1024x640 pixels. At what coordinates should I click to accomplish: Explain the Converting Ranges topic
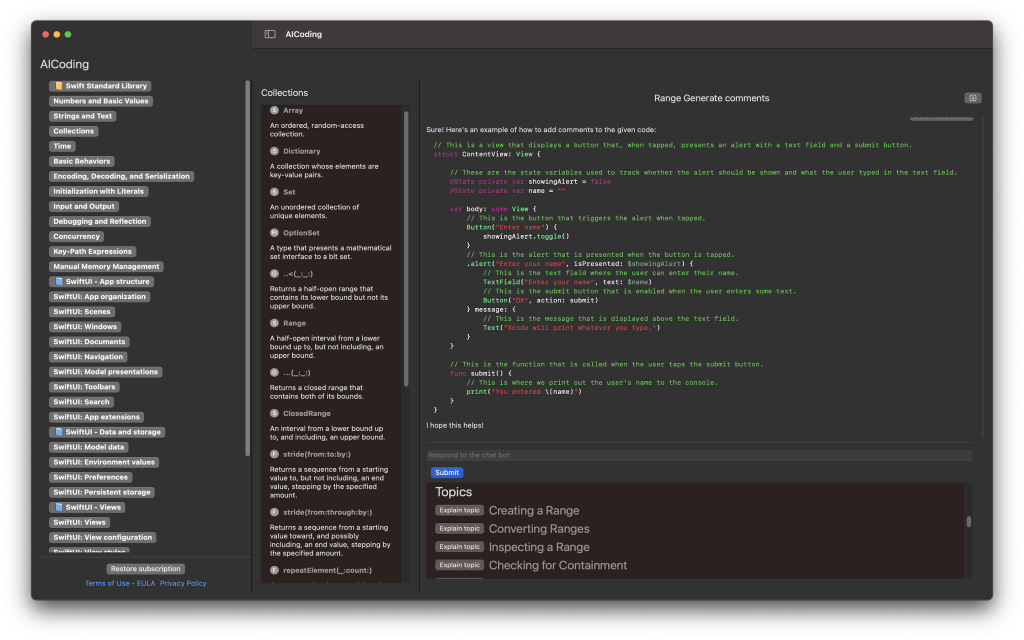tap(459, 529)
